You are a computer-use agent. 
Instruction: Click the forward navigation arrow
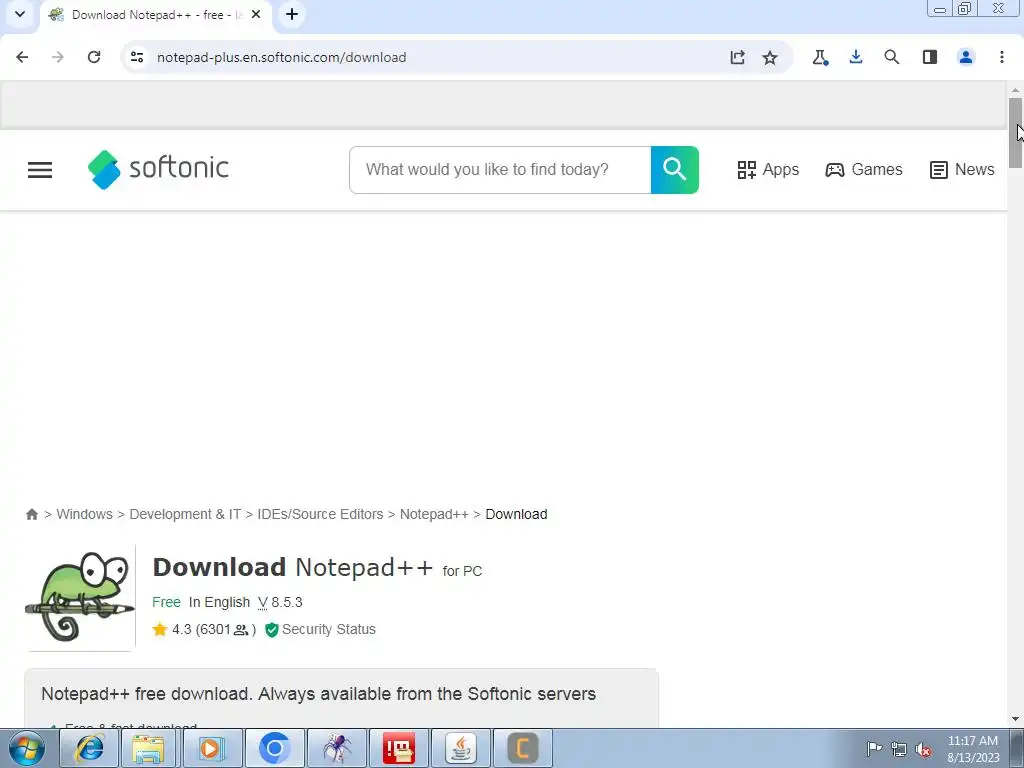coord(58,57)
